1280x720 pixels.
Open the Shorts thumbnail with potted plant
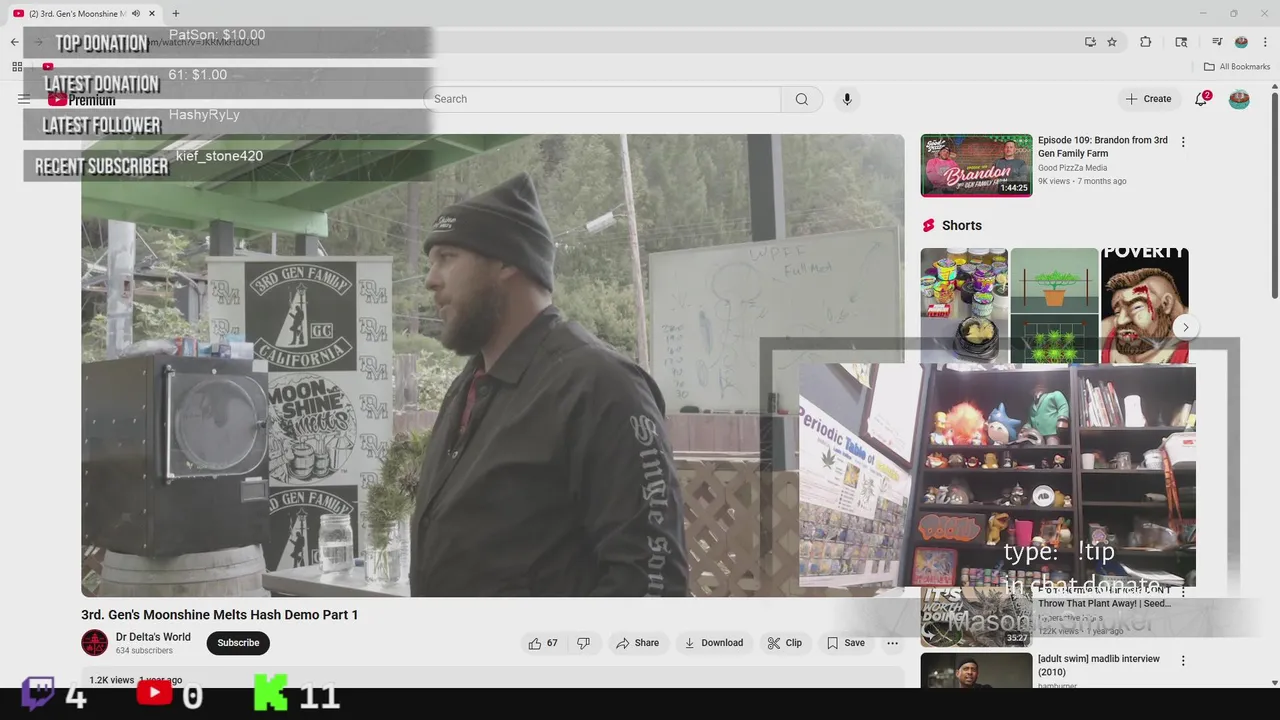pos(1054,306)
